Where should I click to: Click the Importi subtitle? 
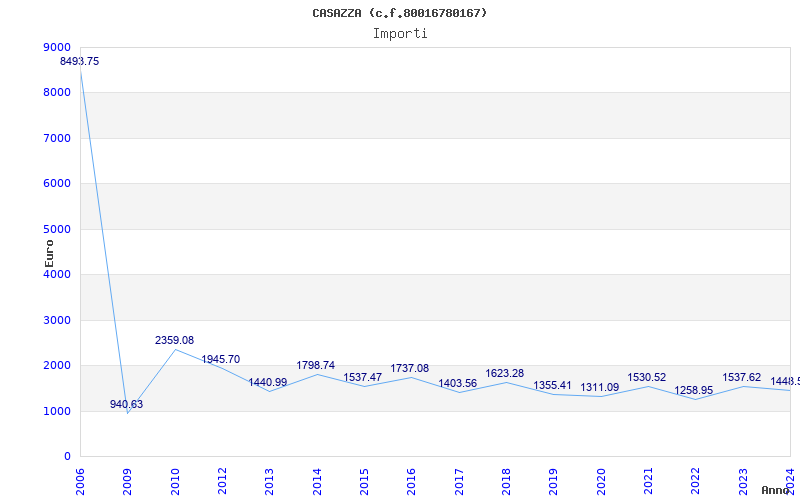pyautogui.click(x=400, y=34)
